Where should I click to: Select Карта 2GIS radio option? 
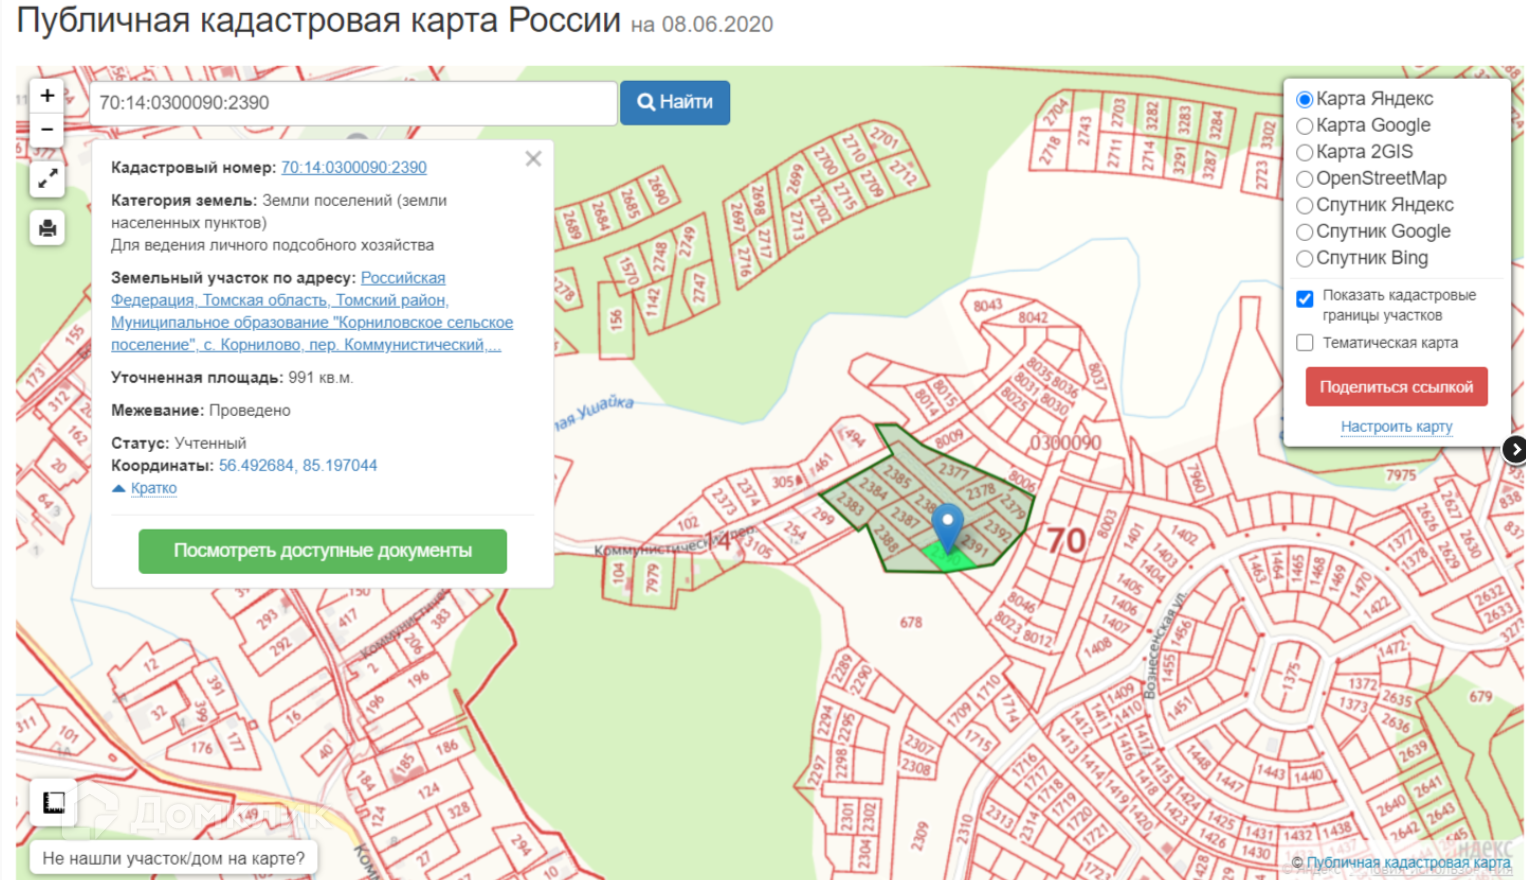coord(1305,153)
